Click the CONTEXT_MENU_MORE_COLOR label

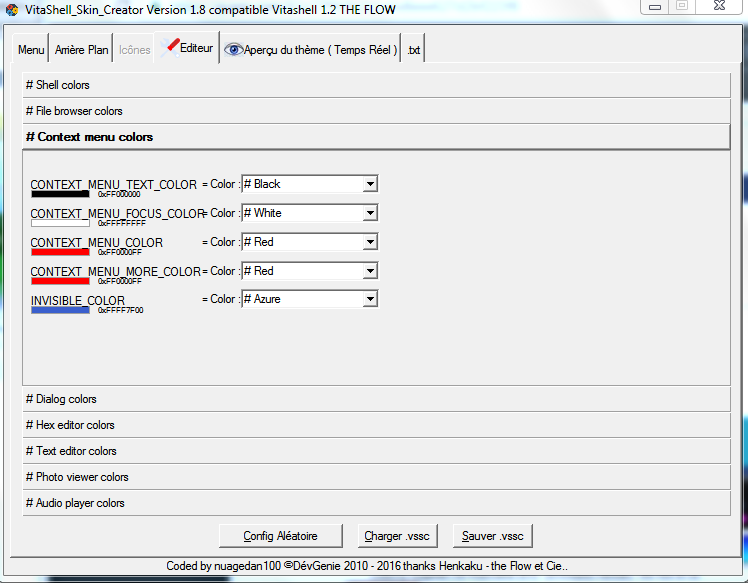[116, 272]
